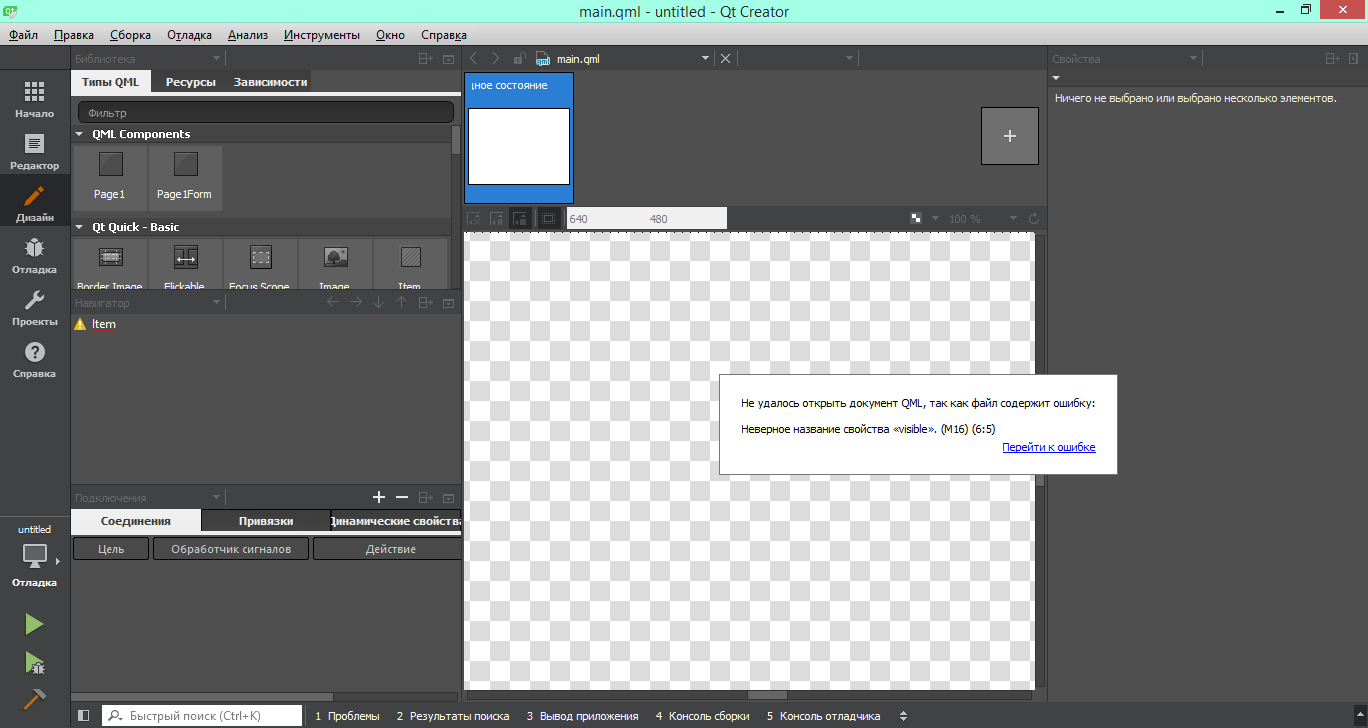Add a new connection with plus
The height and width of the screenshot is (728, 1368).
pyautogui.click(x=379, y=497)
